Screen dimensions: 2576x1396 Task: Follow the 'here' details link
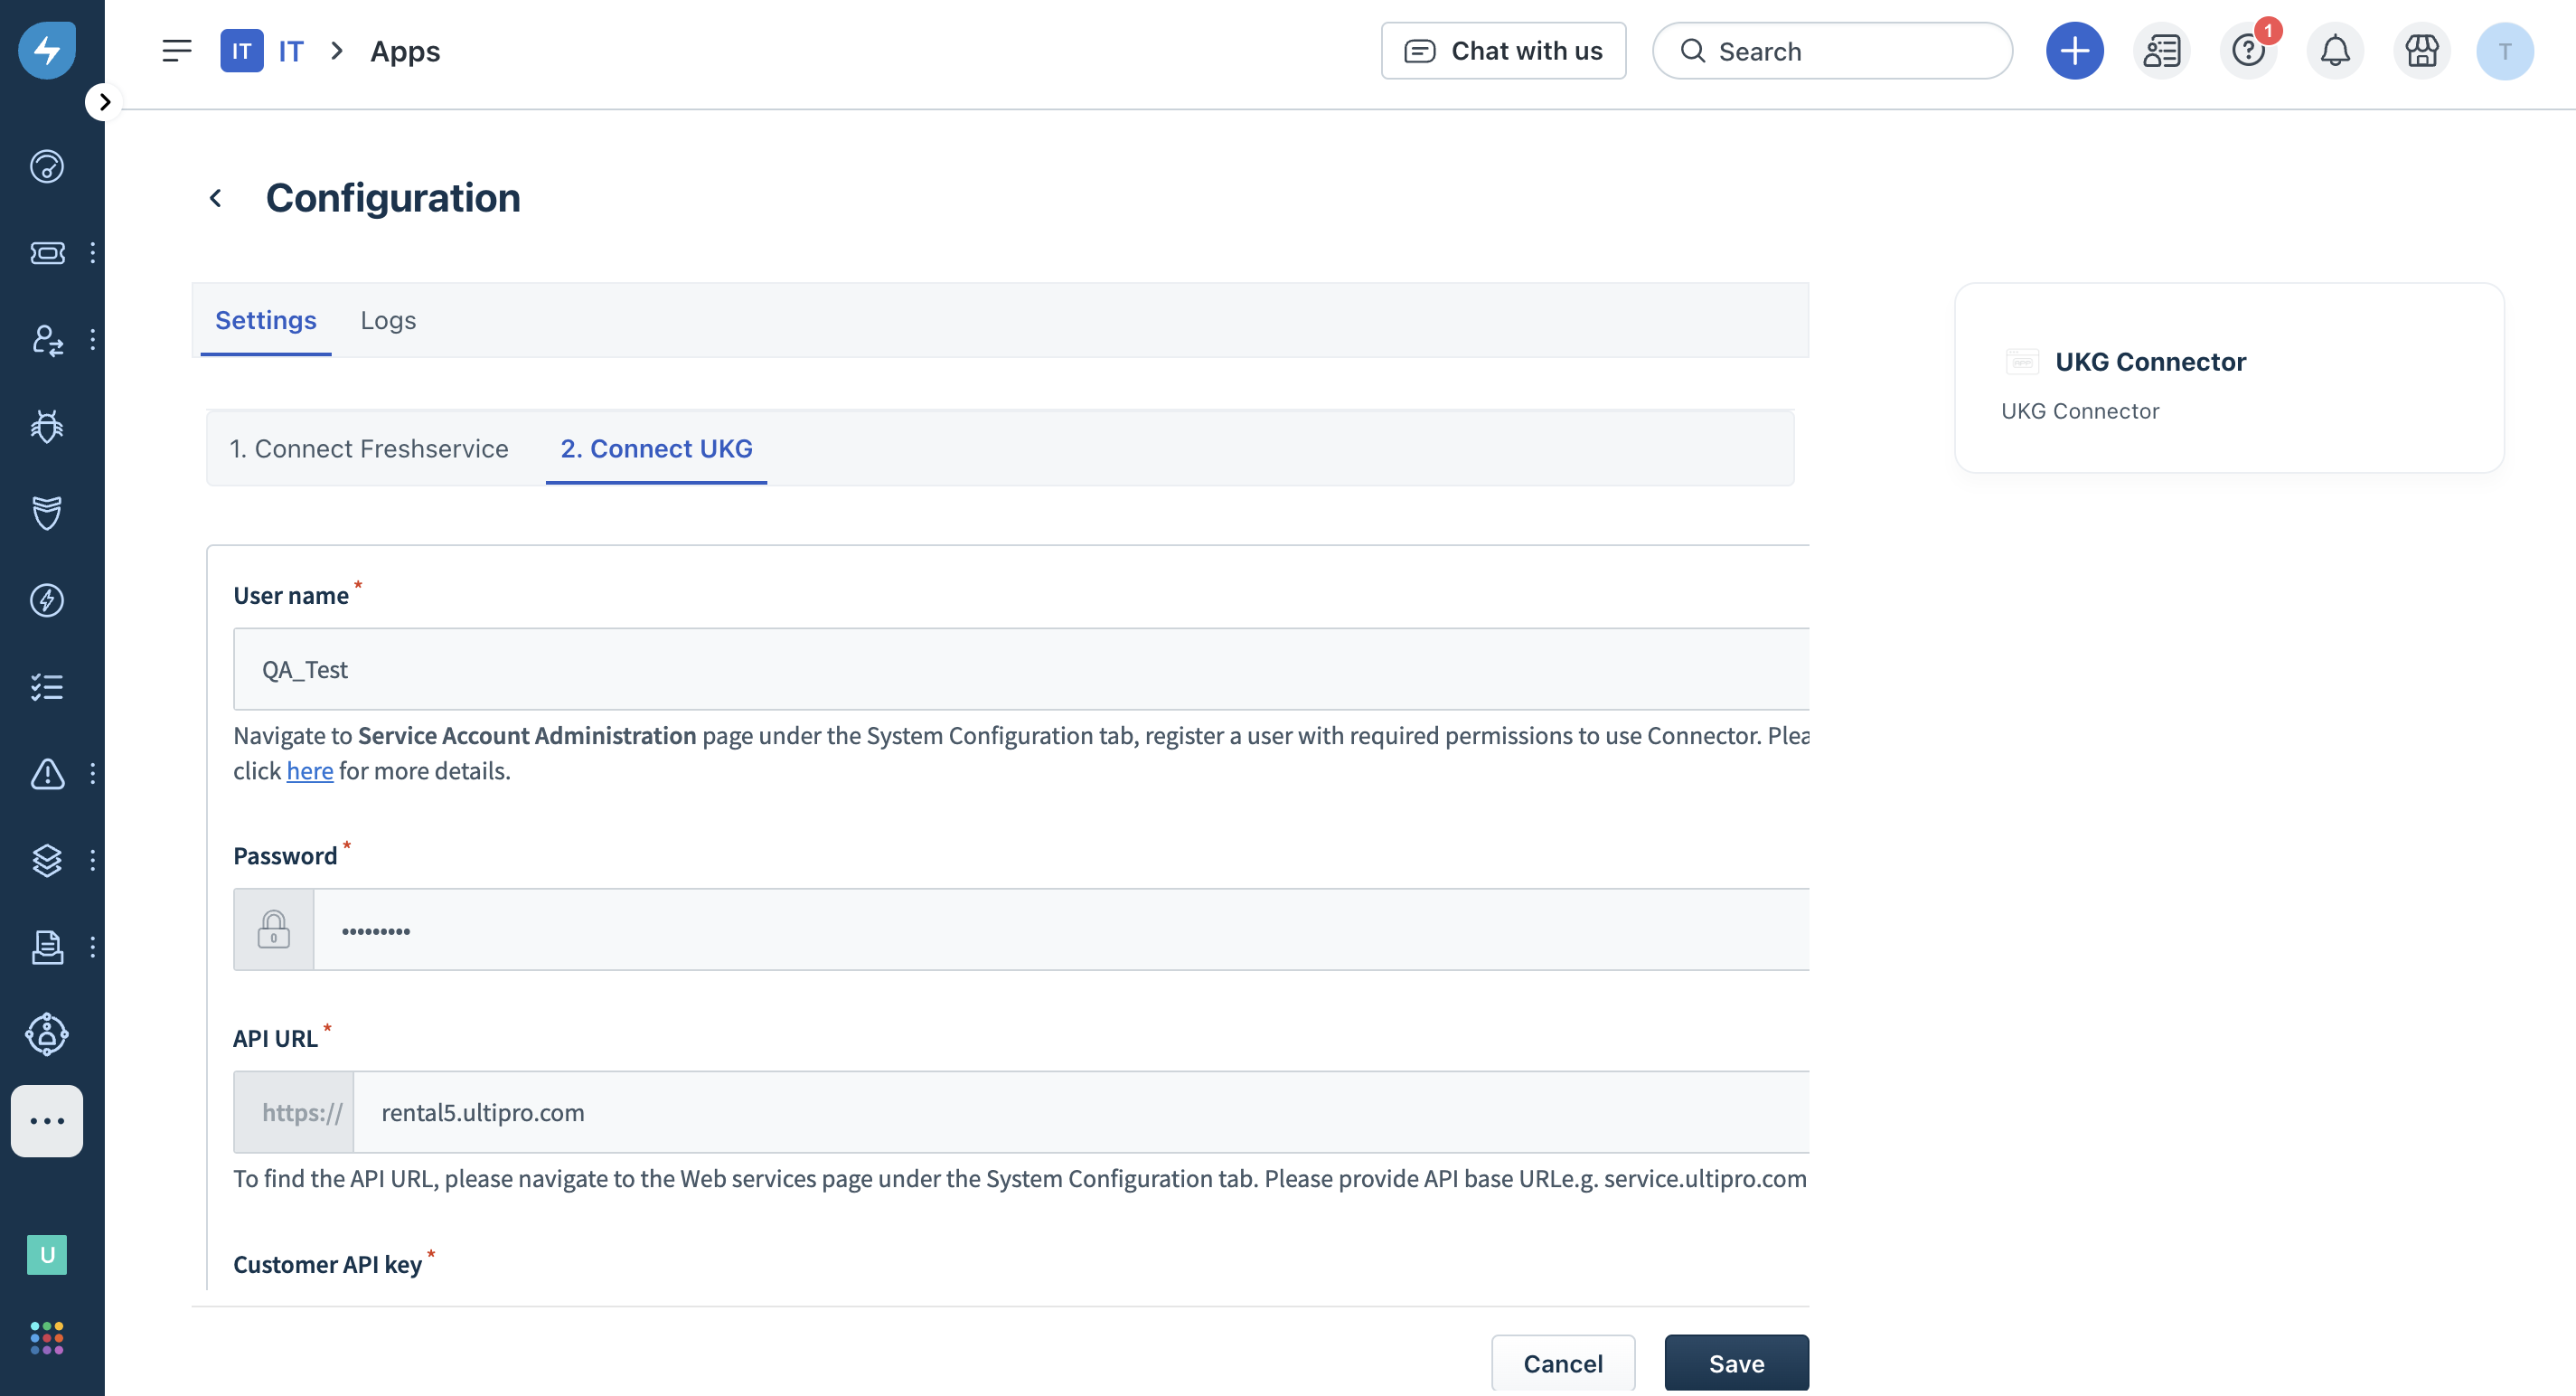tap(309, 771)
